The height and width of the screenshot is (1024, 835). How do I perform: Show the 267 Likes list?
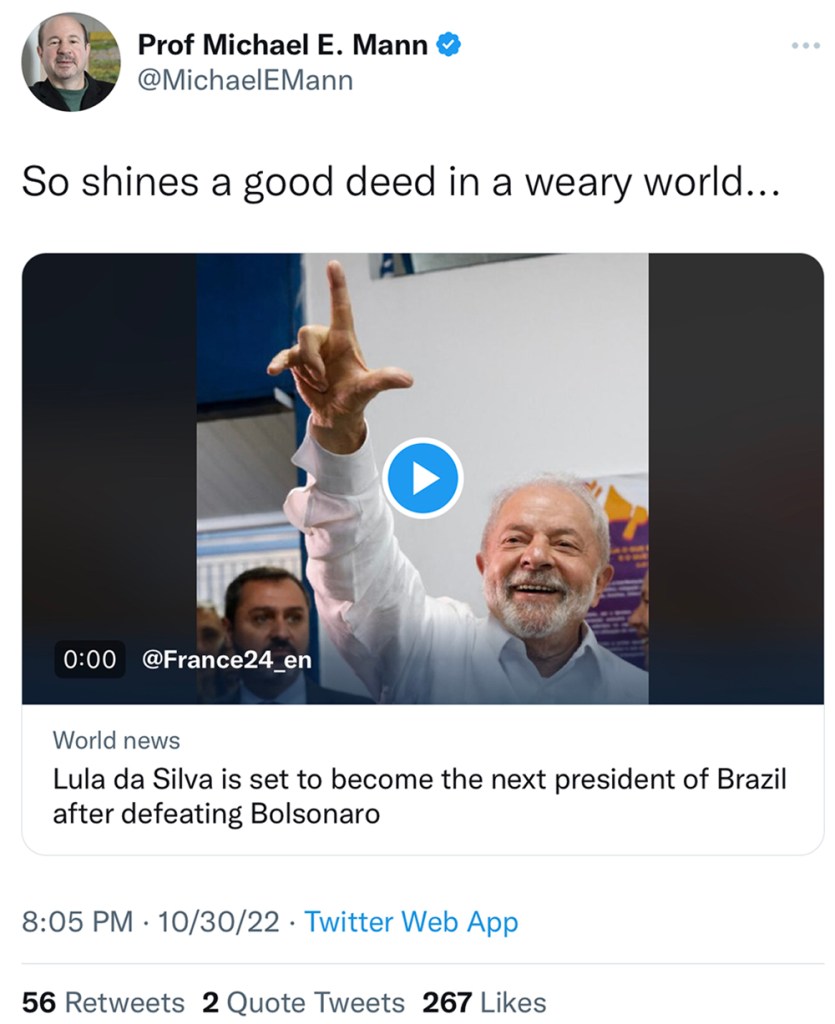484,1002
